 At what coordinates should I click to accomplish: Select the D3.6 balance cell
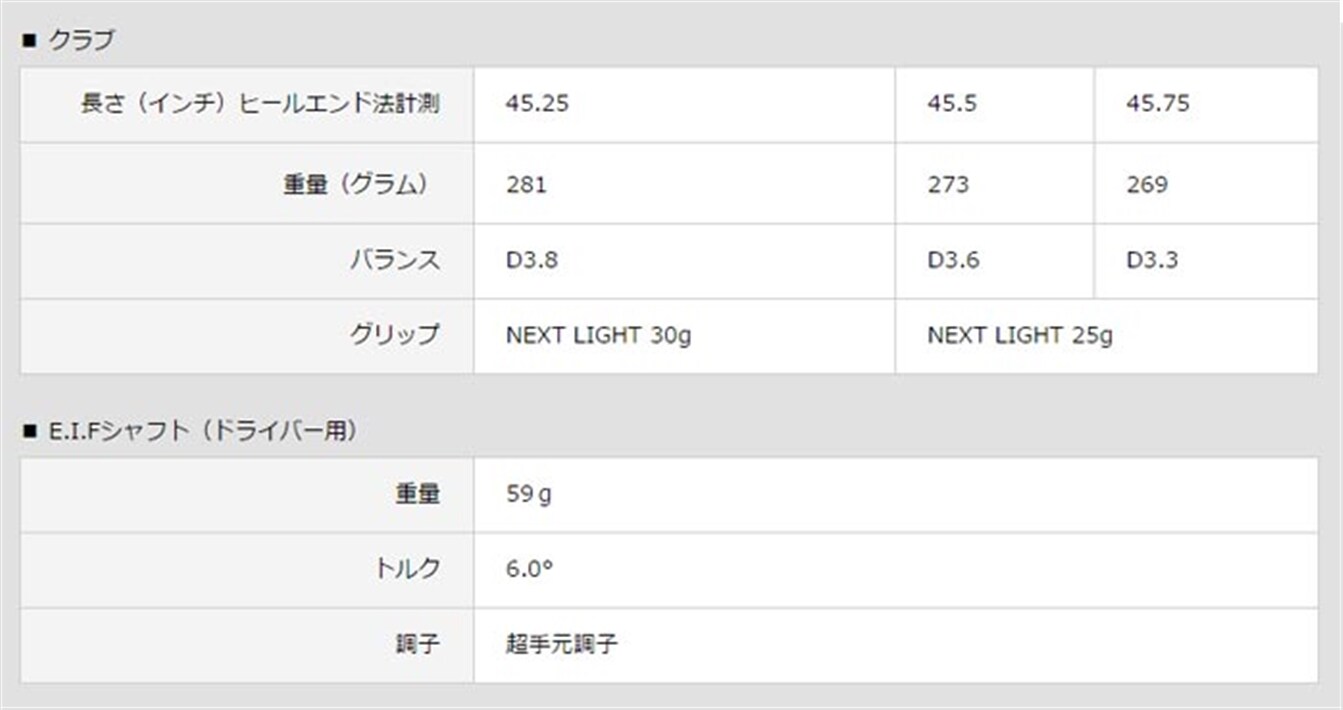click(953, 260)
